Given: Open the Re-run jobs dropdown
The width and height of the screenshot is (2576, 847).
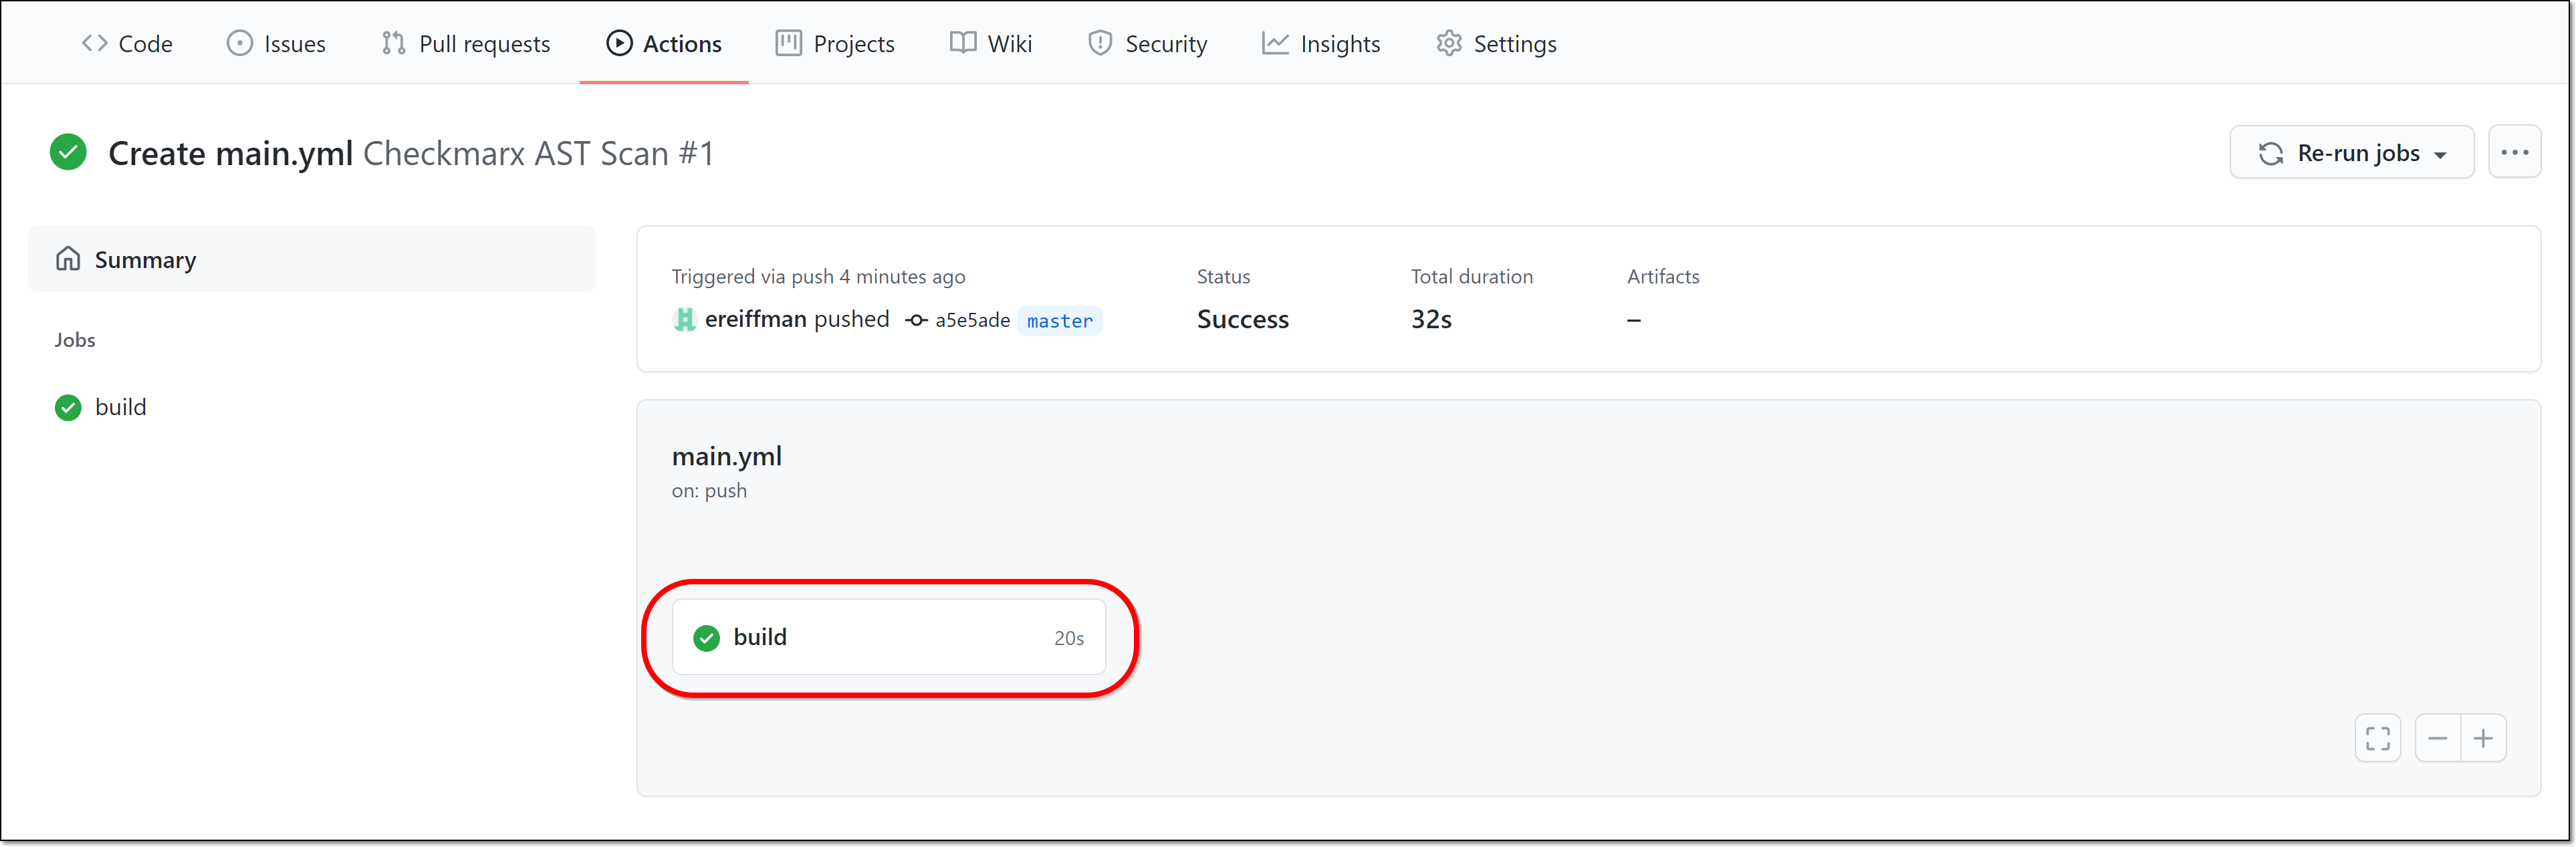Looking at the screenshot, I should point(2351,153).
